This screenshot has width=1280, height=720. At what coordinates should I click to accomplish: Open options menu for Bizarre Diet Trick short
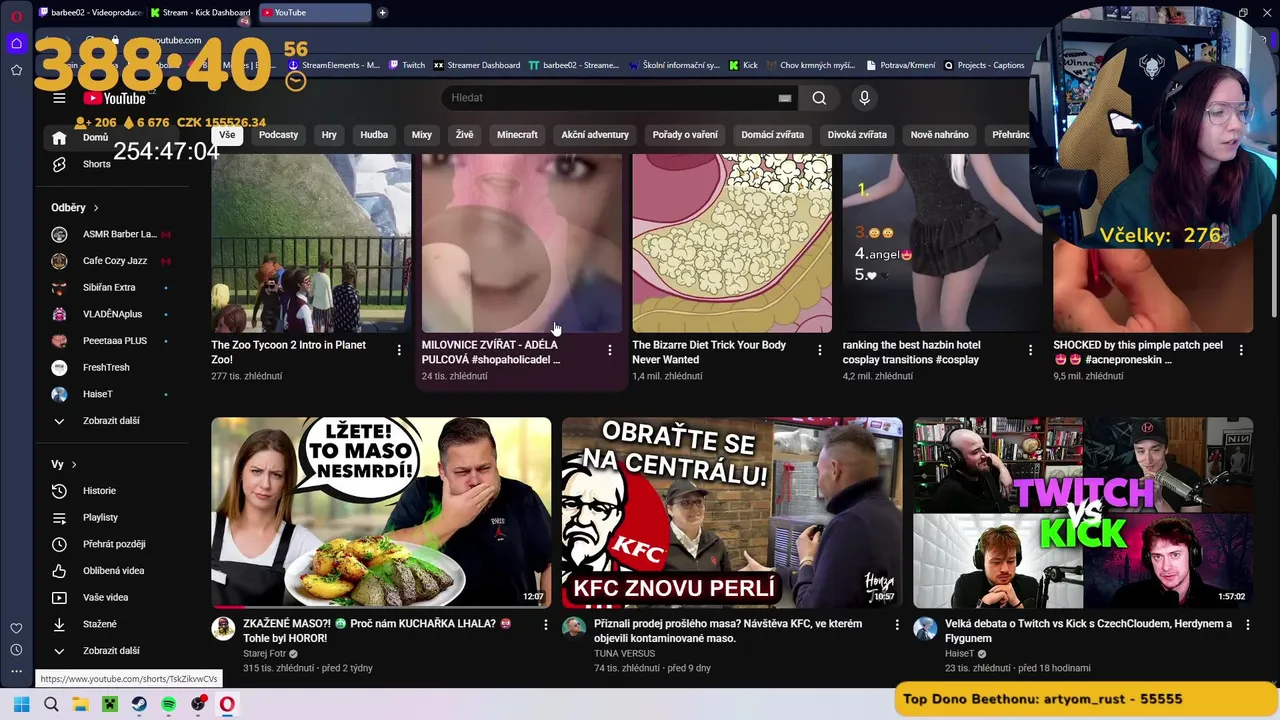[820, 350]
